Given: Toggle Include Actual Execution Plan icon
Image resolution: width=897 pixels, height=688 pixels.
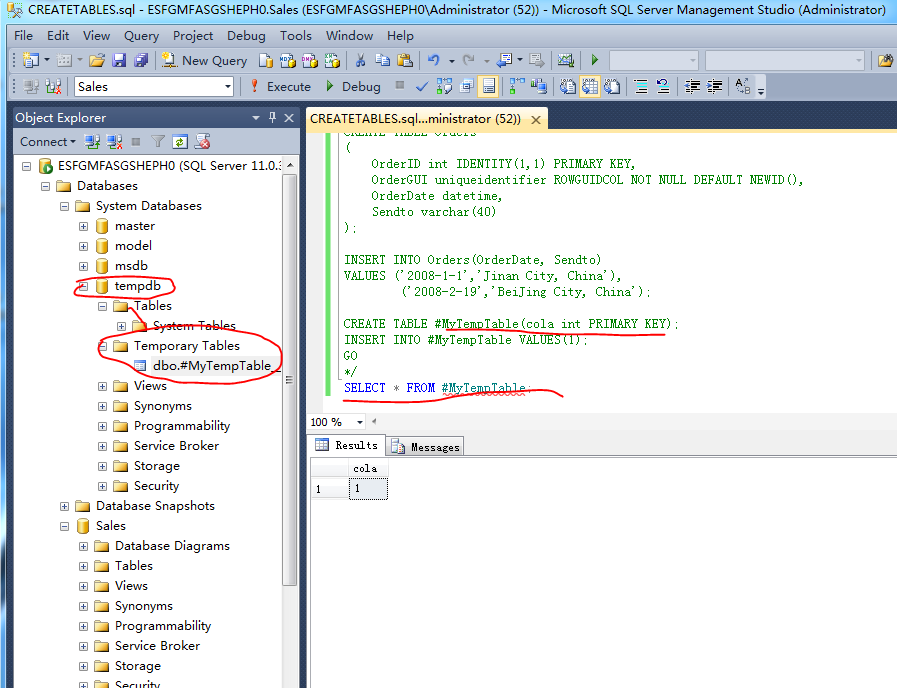Looking at the screenshot, I should click(x=517, y=87).
